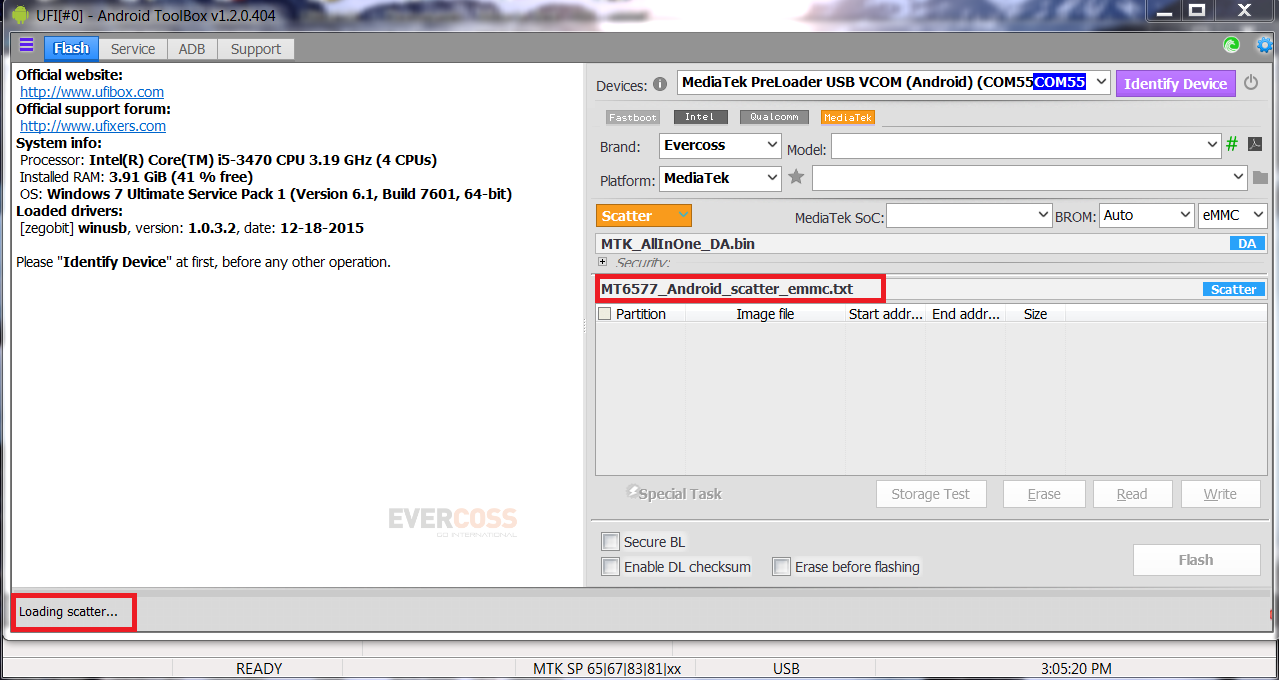Click the USB status bar entry
1279x680 pixels.
[786, 669]
